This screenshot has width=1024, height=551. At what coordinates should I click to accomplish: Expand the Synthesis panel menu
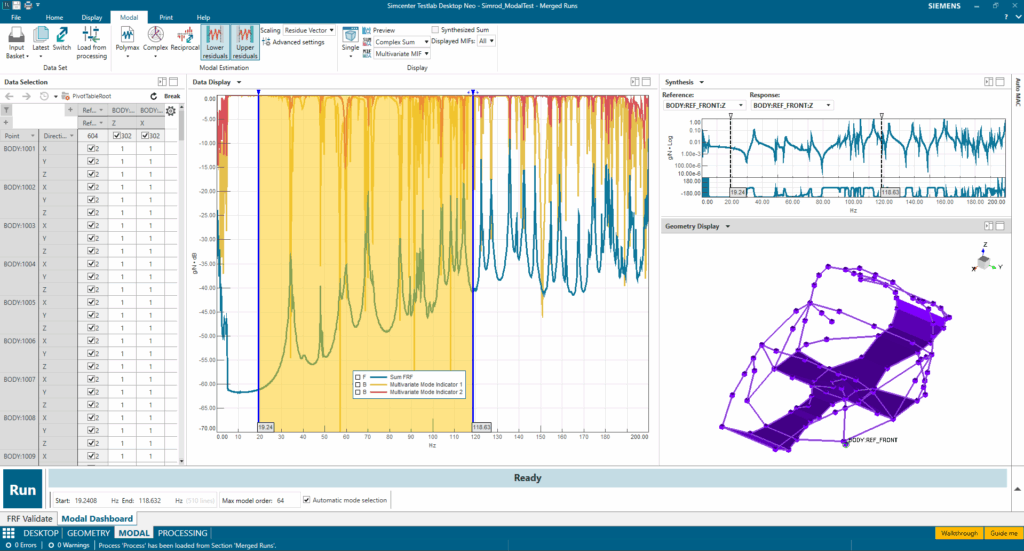[701, 82]
